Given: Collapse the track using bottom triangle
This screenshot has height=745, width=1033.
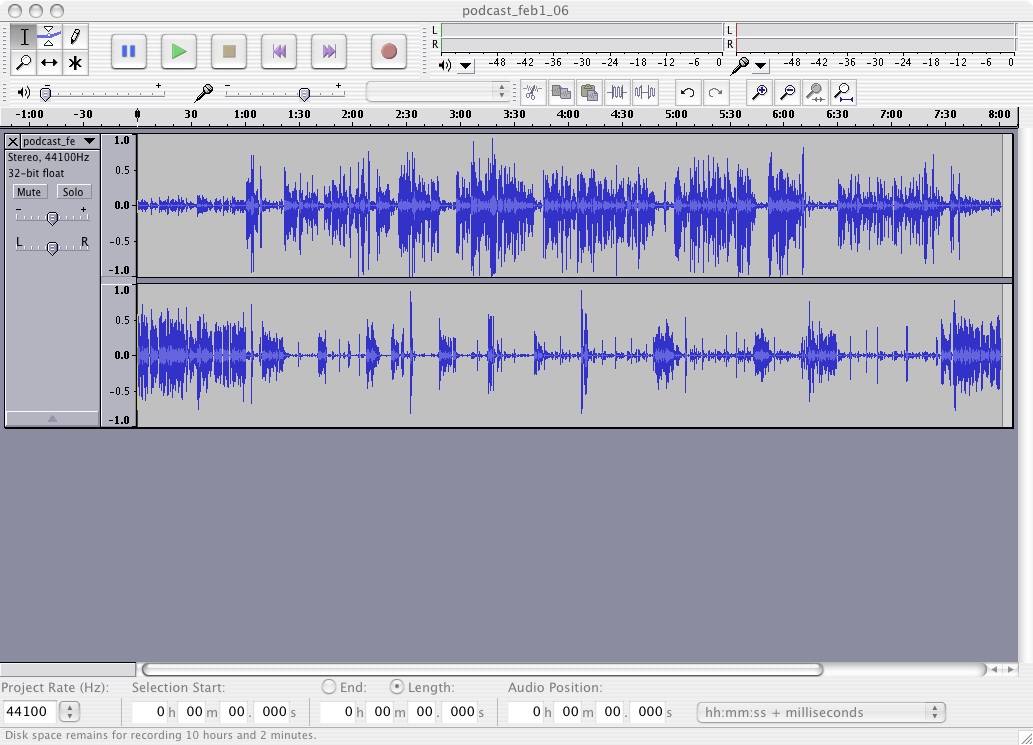Looking at the screenshot, I should (x=52, y=418).
